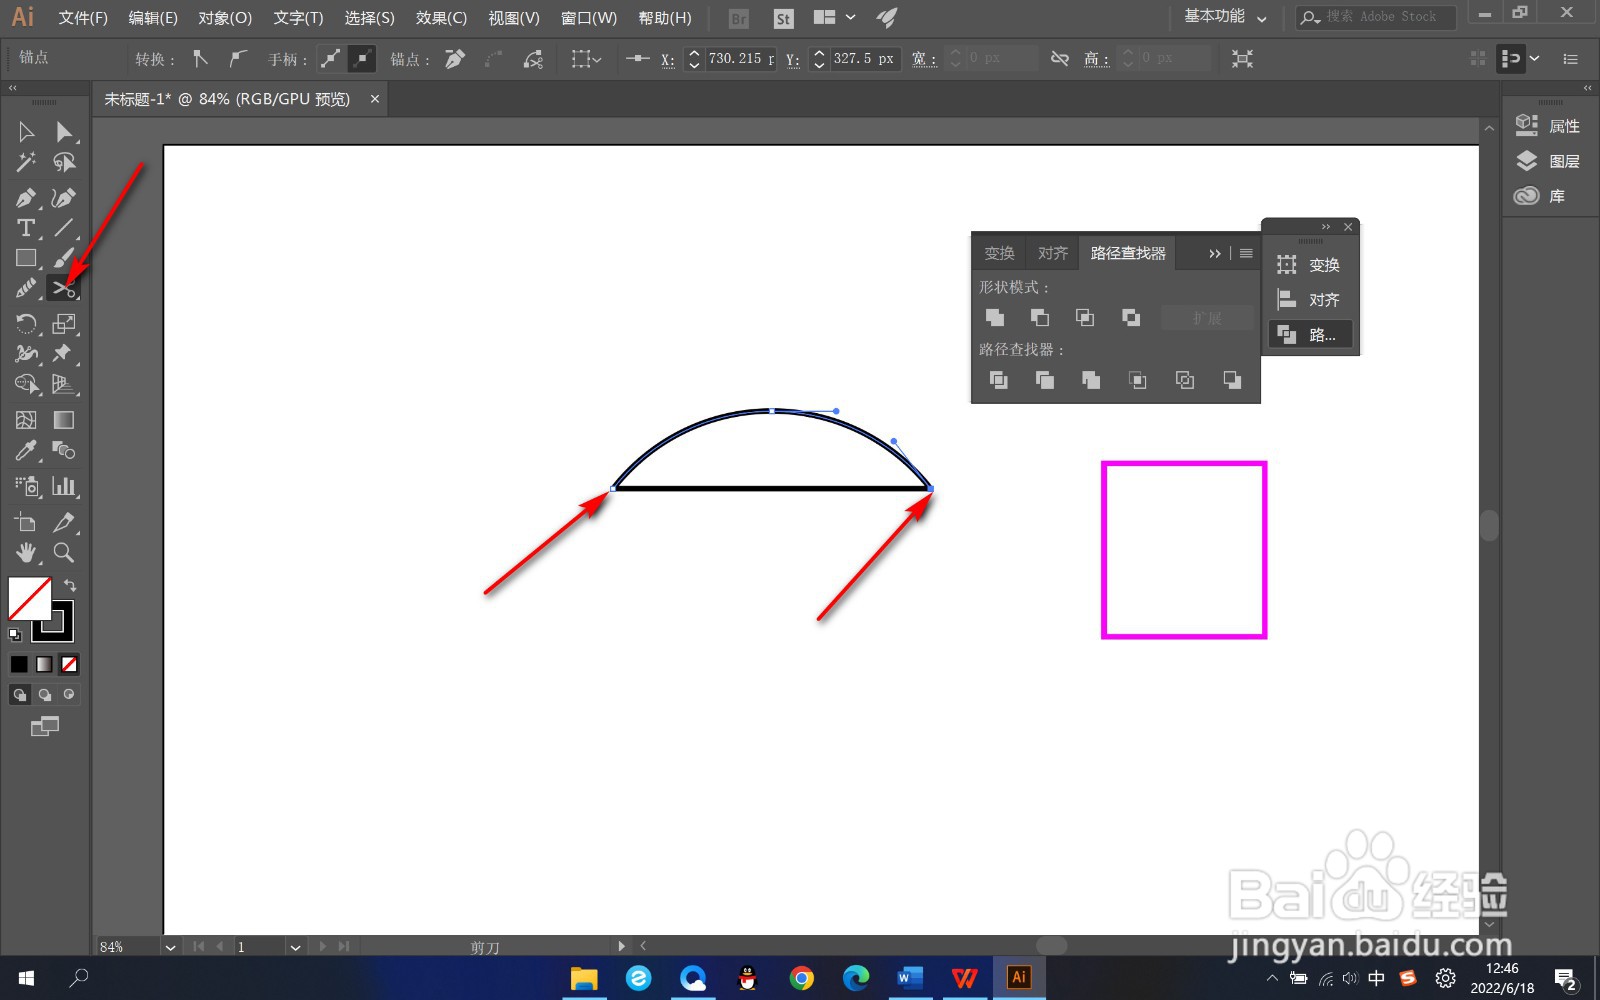Search Adobe Stock field
The image size is (1600, 1000).
pyautogui.click(x=1377, y=17)
